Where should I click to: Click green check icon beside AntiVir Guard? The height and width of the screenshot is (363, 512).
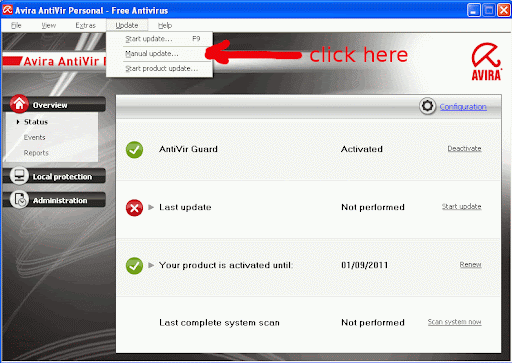click(134, 150)
